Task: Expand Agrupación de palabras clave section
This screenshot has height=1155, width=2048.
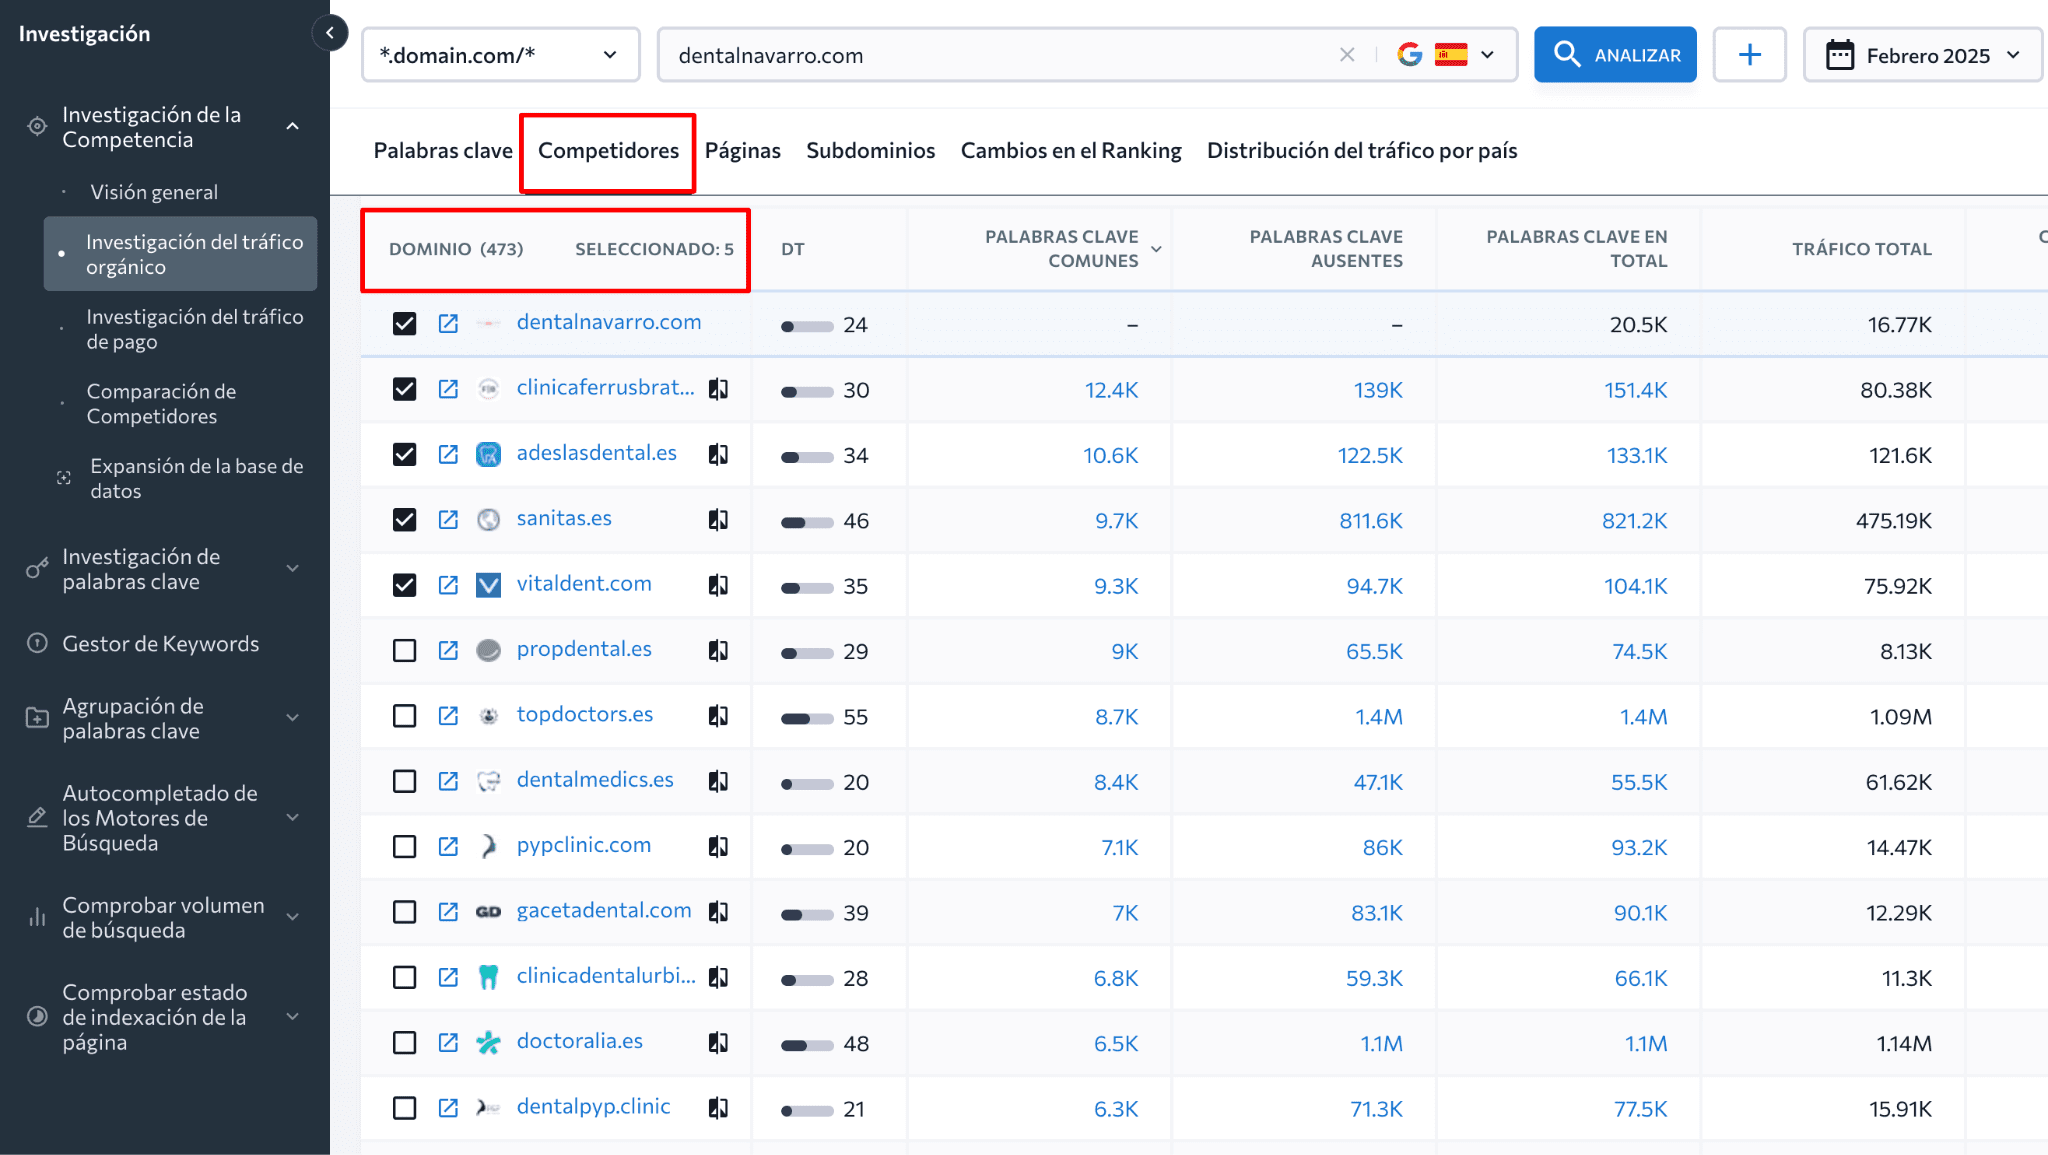Action: click(292, 717)
